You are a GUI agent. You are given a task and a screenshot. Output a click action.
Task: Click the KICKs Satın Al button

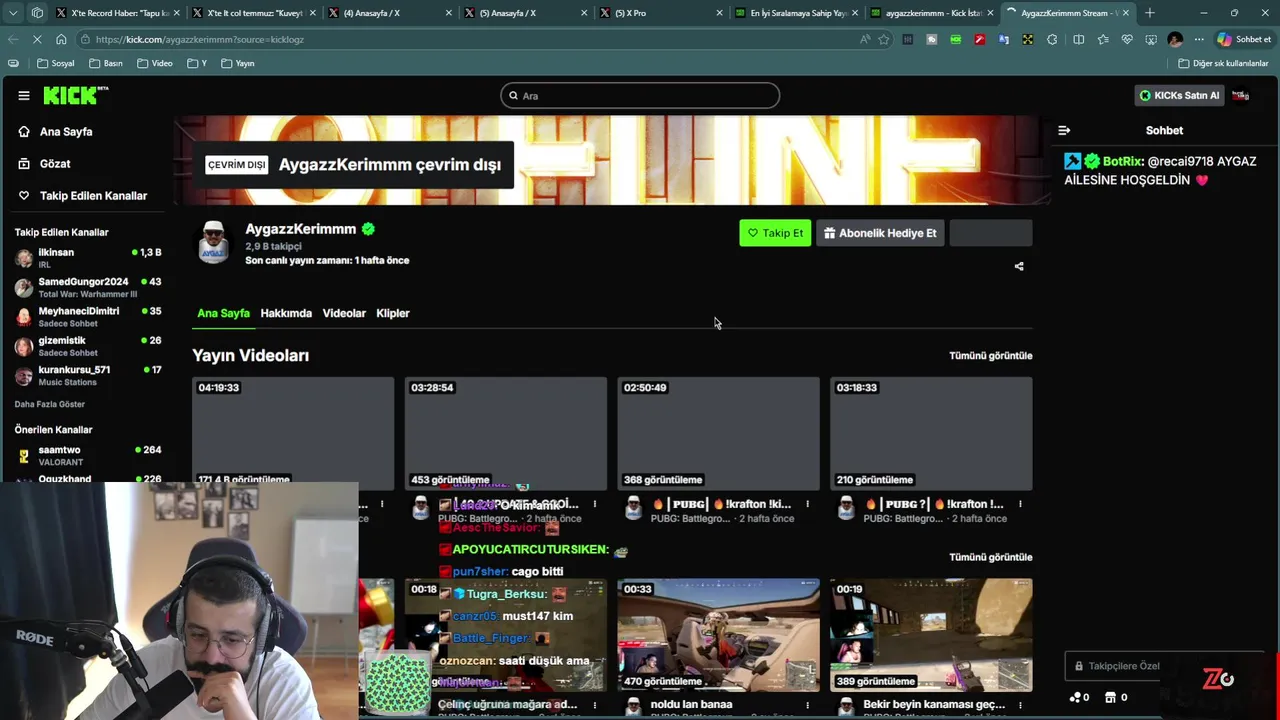coord(1180,96)
